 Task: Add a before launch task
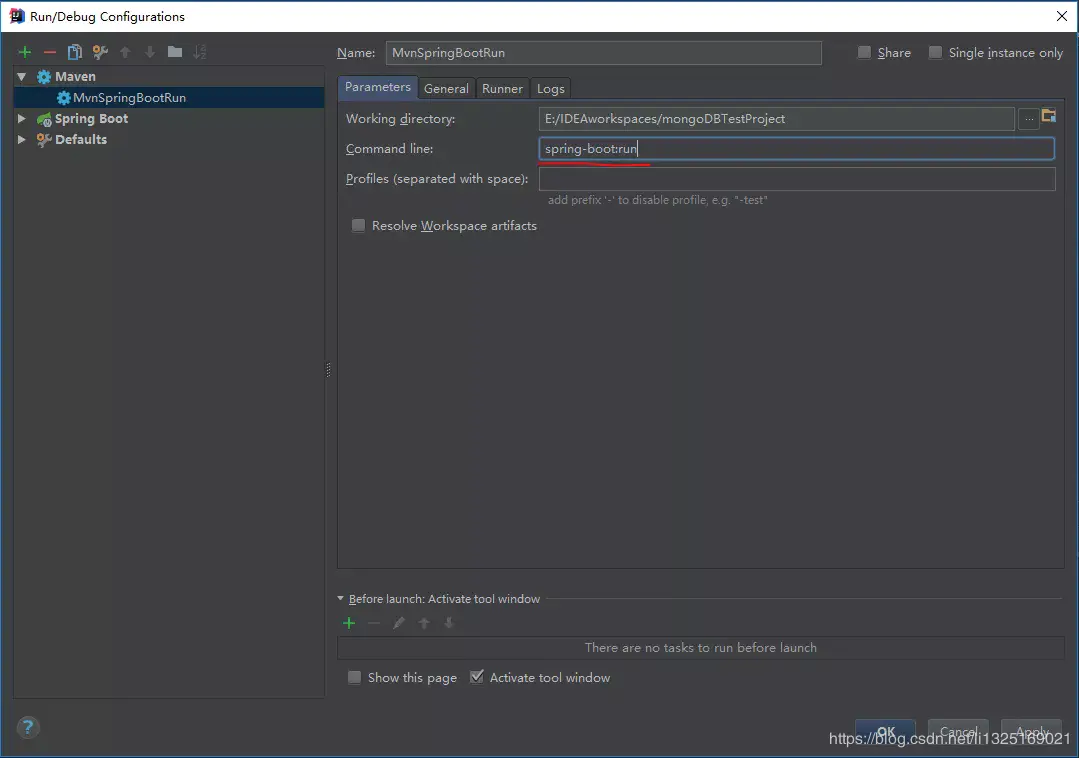click(350, 623)
